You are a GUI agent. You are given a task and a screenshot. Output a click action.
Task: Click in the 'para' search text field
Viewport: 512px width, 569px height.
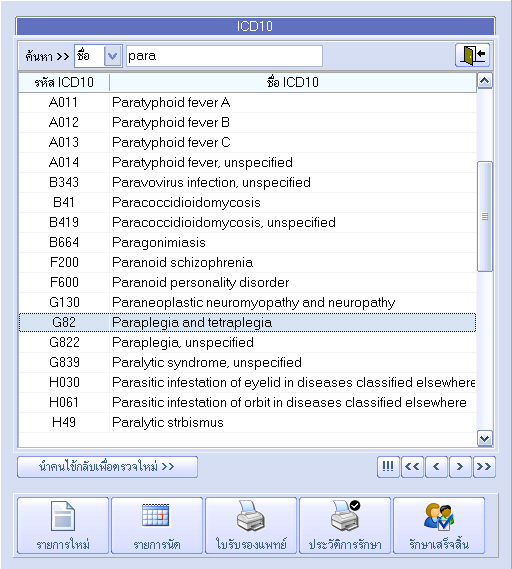(224, 56)
